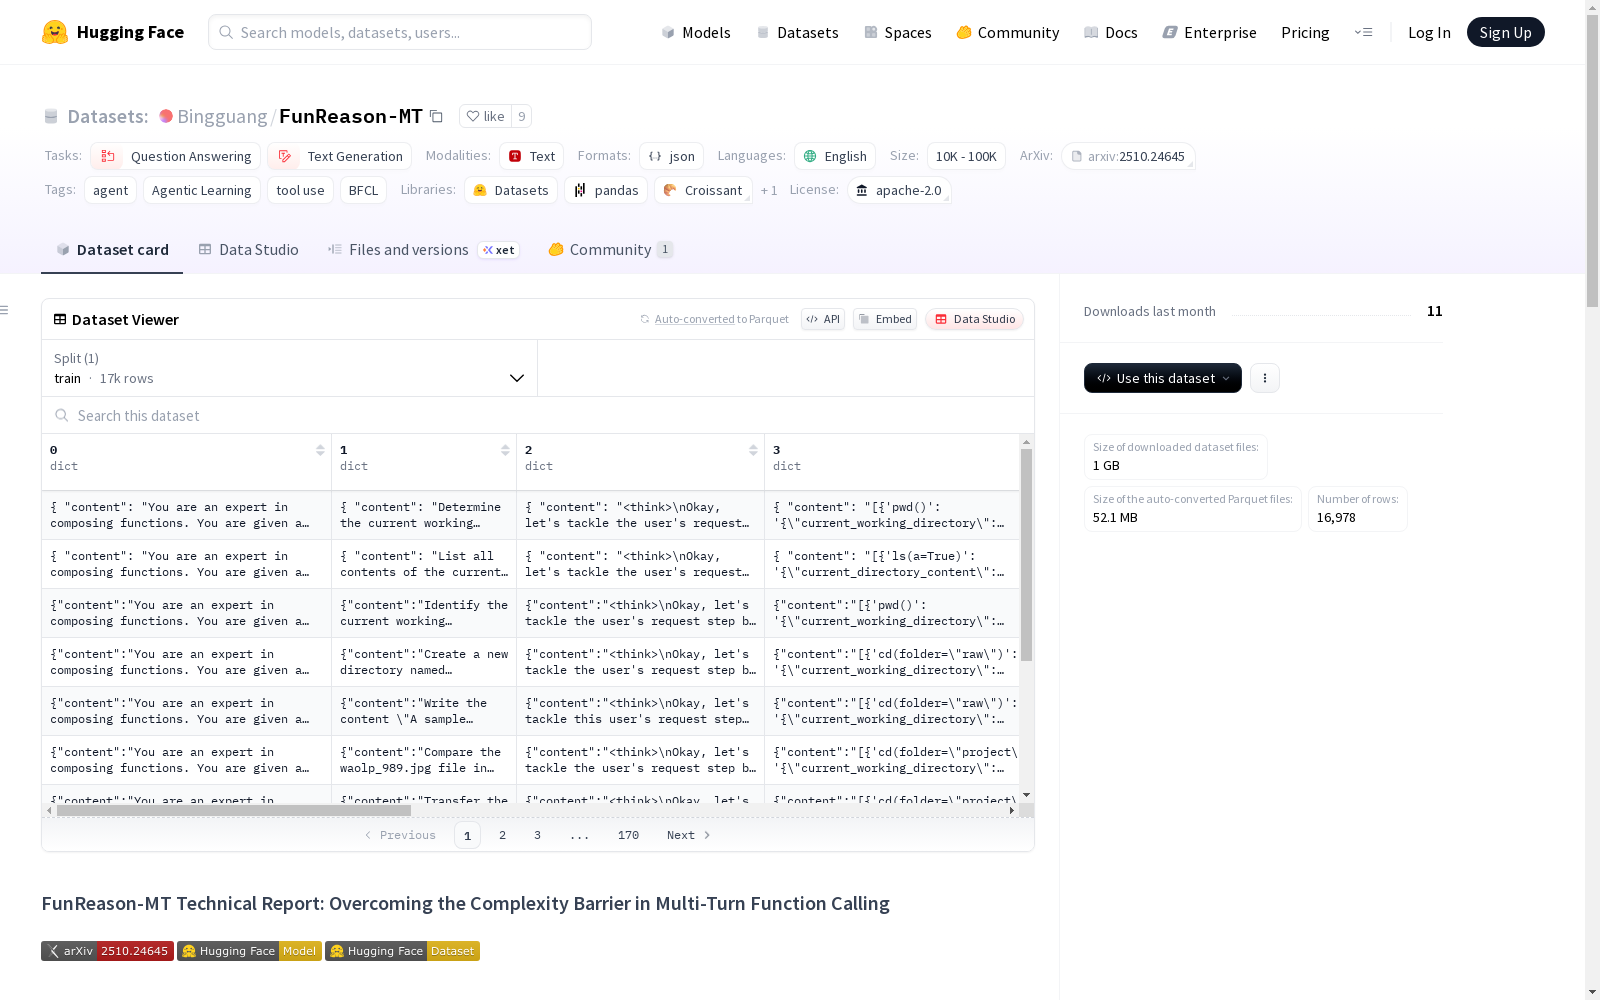
Task: Open Community in top navigation
Action: (1007, 32)
